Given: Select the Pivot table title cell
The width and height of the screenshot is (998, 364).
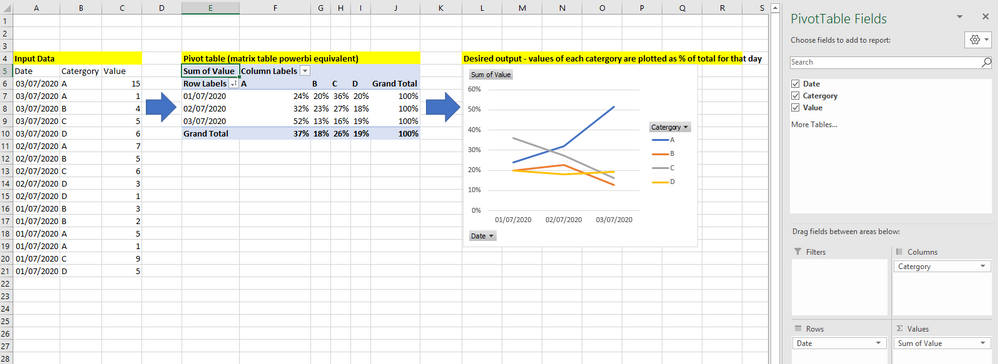Looking at the screenshot, I should tap(210, 58).
